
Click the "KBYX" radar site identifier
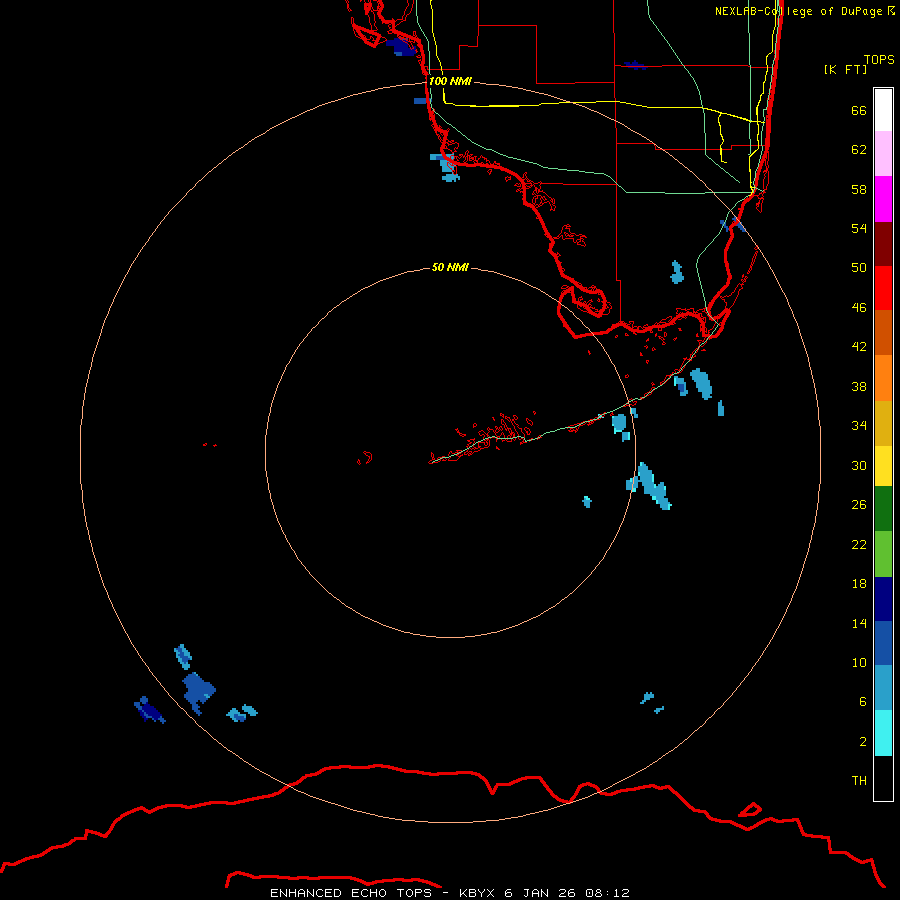(x=476, y=893)
